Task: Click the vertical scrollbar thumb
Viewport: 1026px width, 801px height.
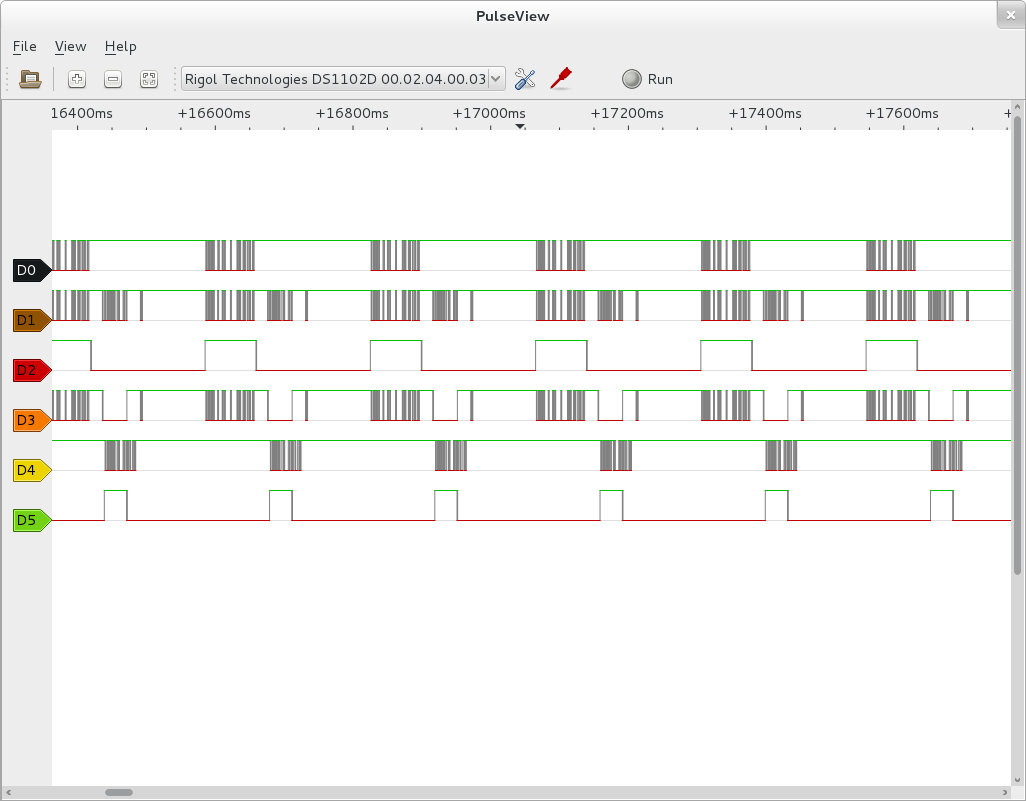Action: (1017, 346)
